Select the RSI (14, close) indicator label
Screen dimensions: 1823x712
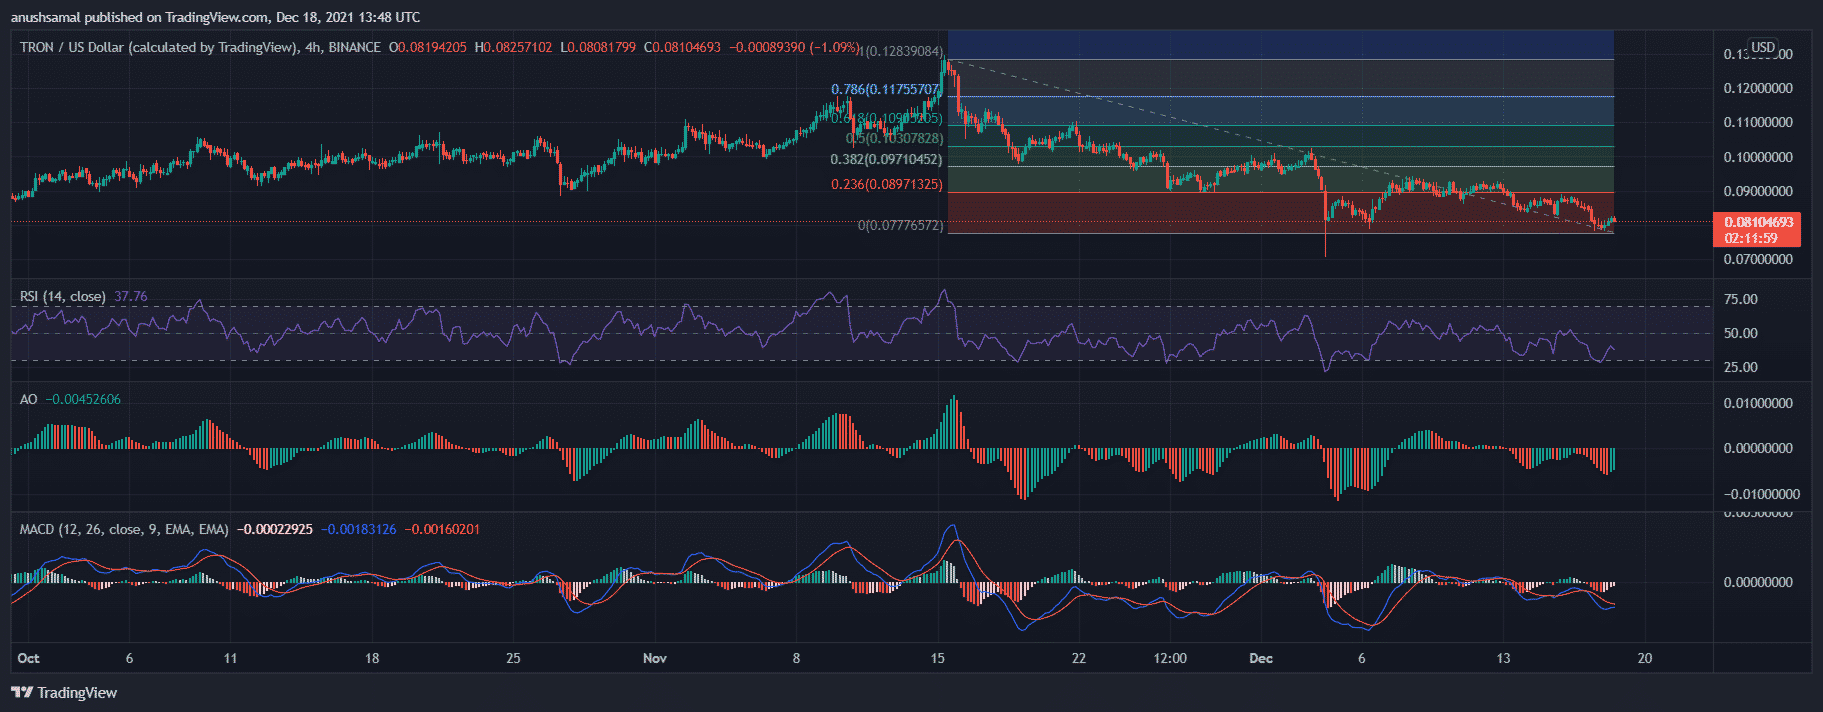click(x=62, y=296)
